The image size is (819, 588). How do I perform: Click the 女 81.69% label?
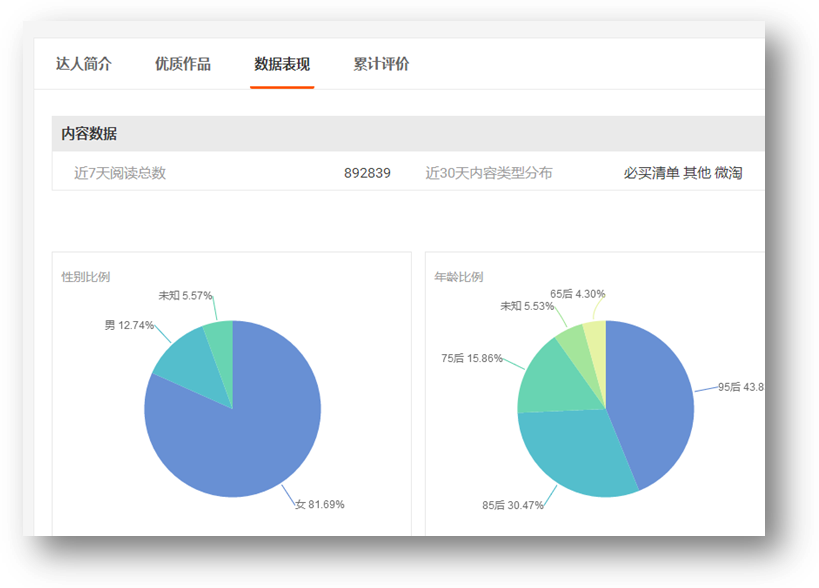coord(318,504)
